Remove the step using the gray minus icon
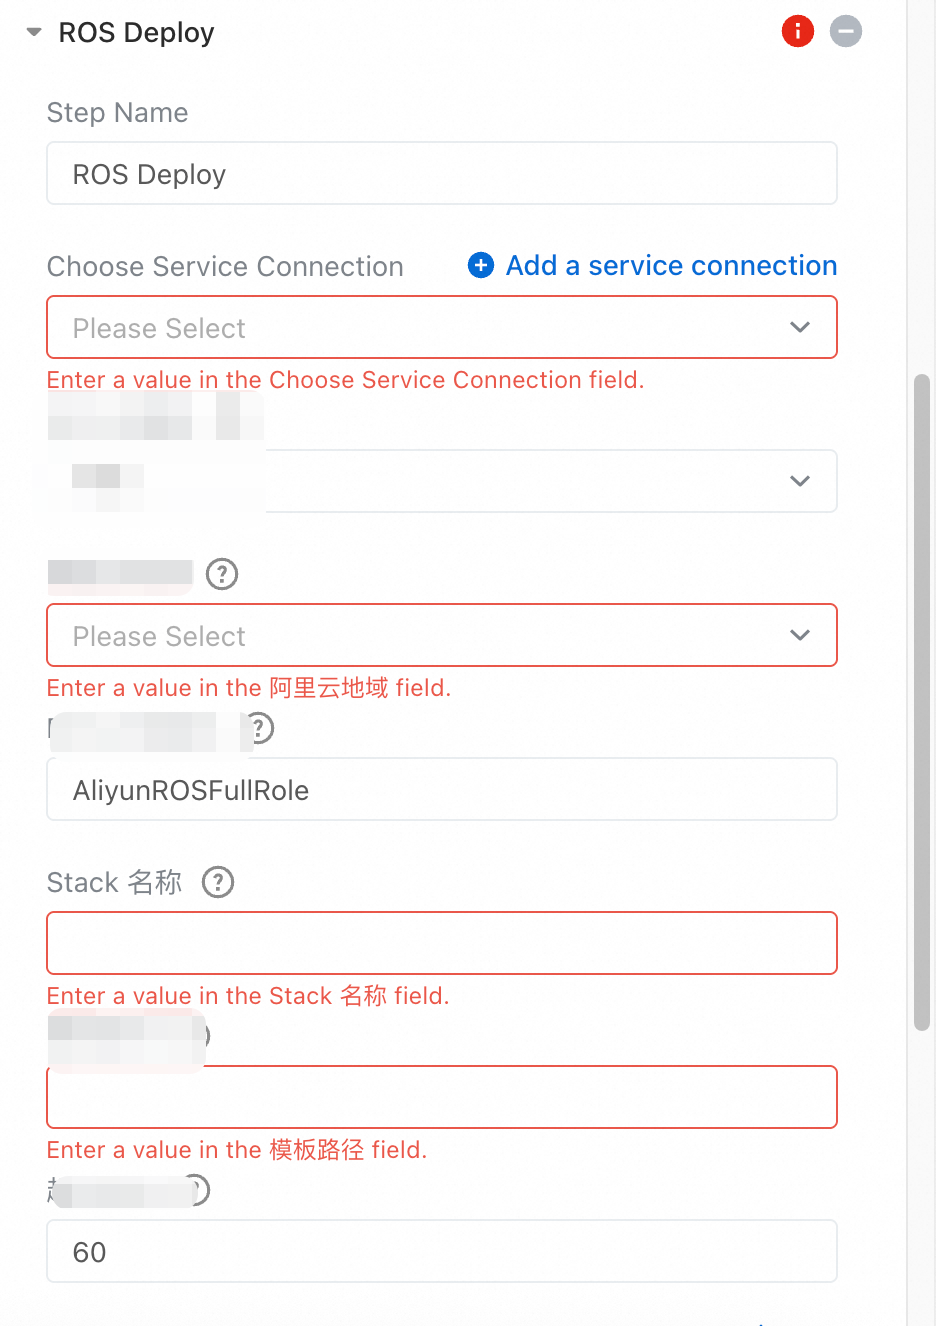 point(845,31)
